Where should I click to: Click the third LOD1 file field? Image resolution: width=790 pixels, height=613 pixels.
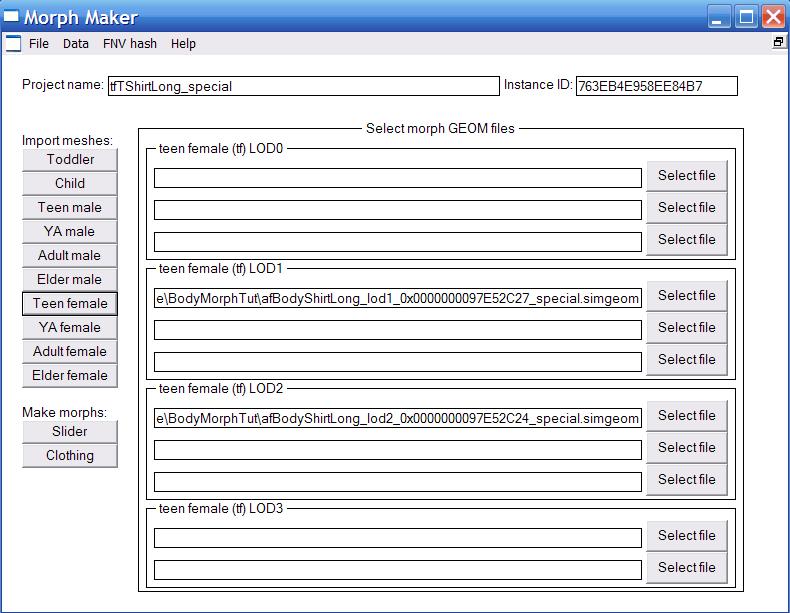coord(398,362)
